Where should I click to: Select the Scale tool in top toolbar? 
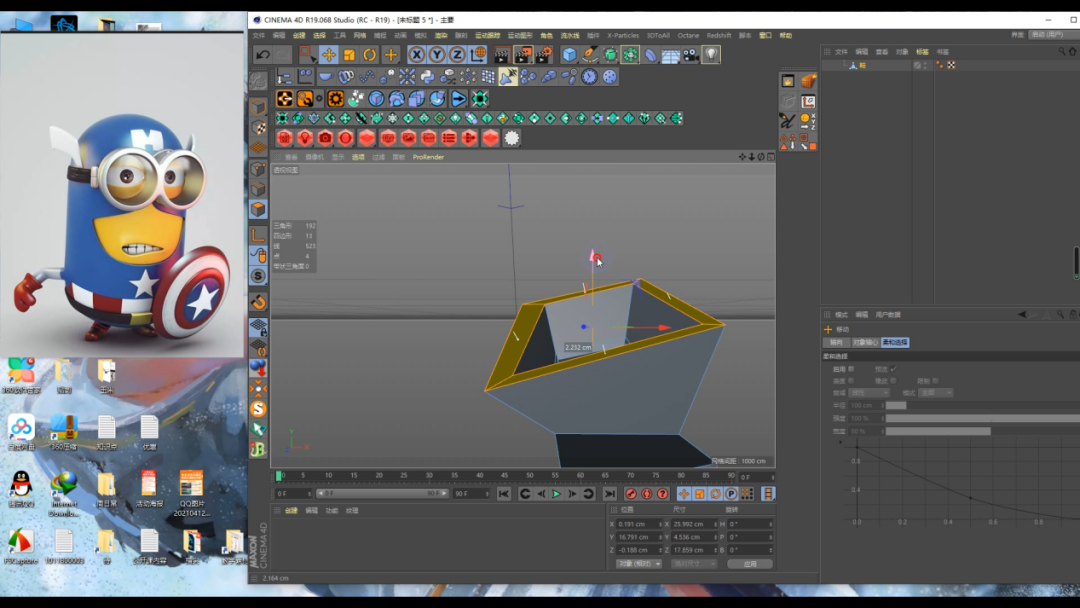[349, 54]
